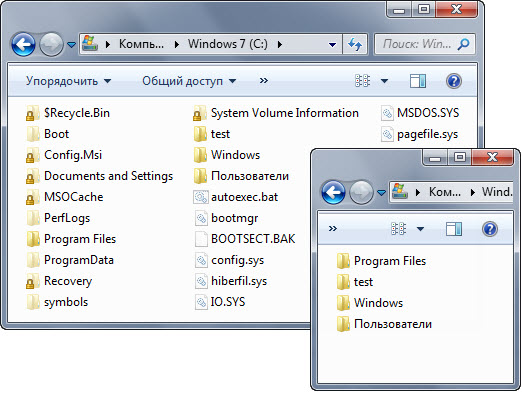Click the change view icon in the large window
This screenshot has height=397, width=522.
(362, 81)
